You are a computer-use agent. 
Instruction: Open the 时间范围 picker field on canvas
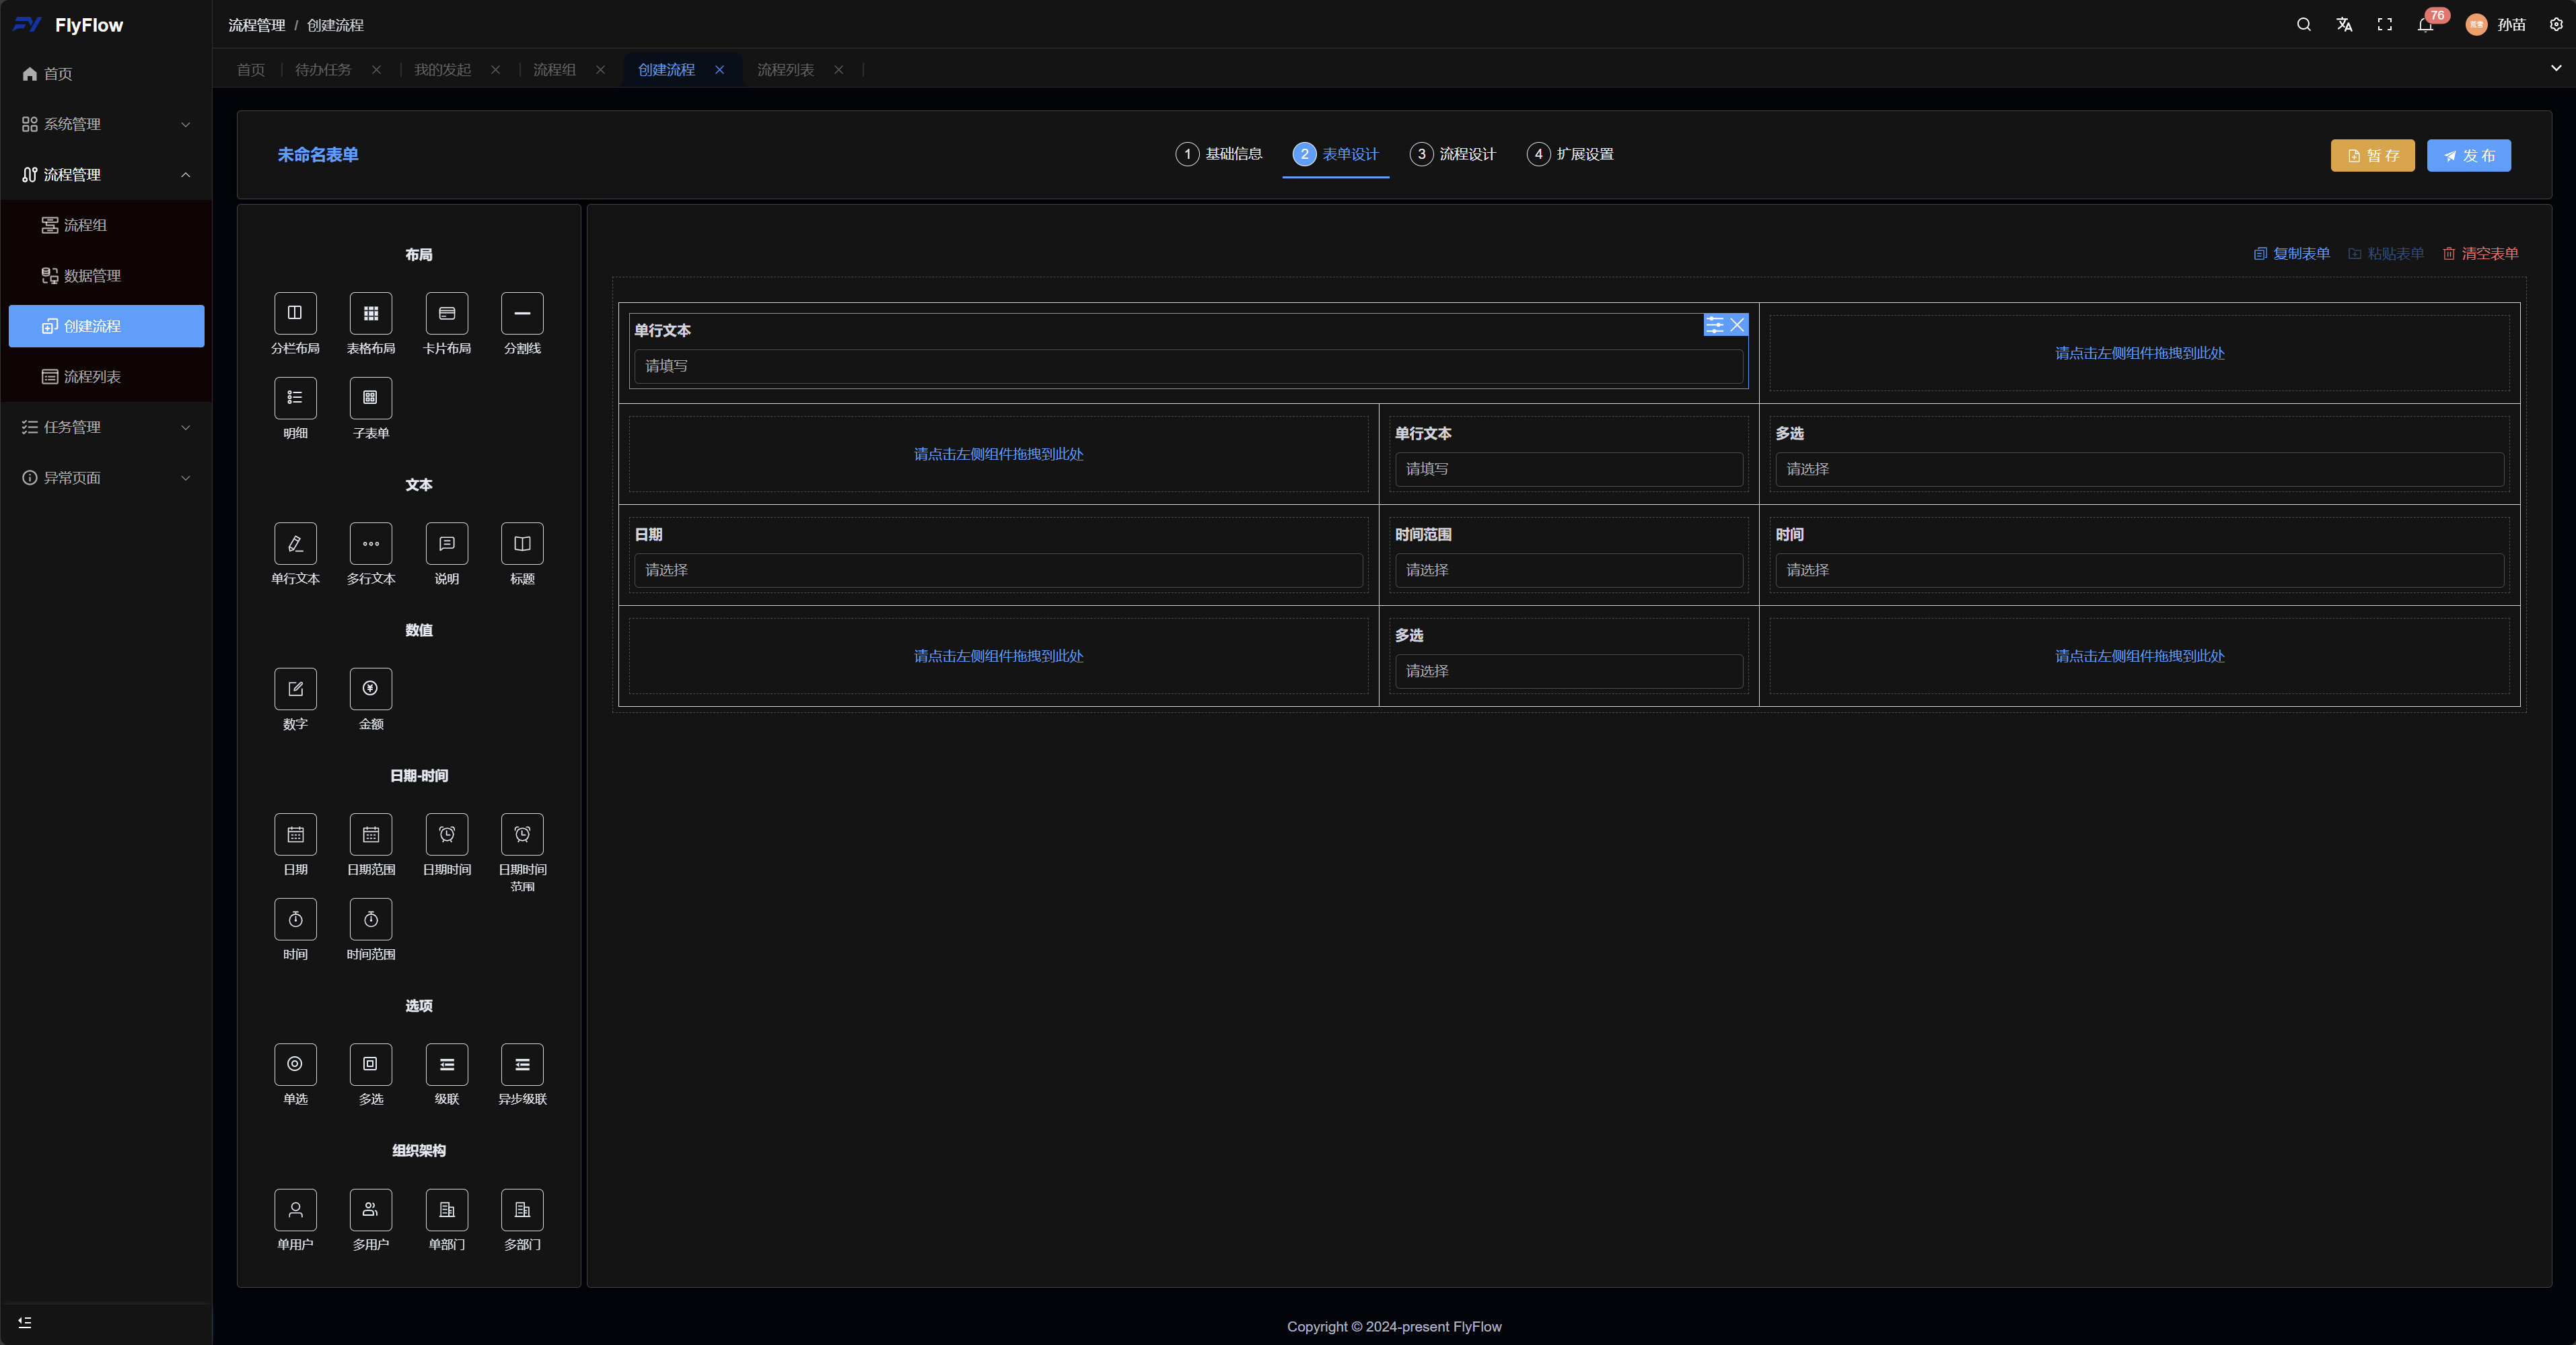1569,570
